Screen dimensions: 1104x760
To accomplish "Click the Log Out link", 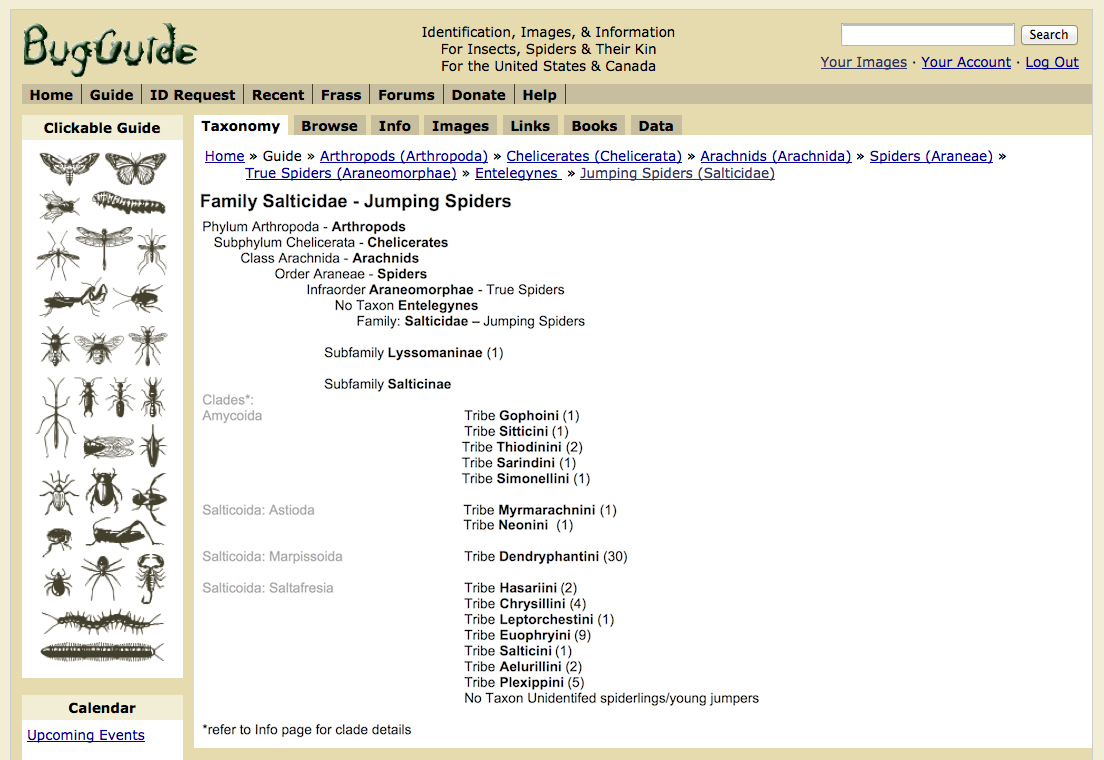I will (x=1052, y=62).
